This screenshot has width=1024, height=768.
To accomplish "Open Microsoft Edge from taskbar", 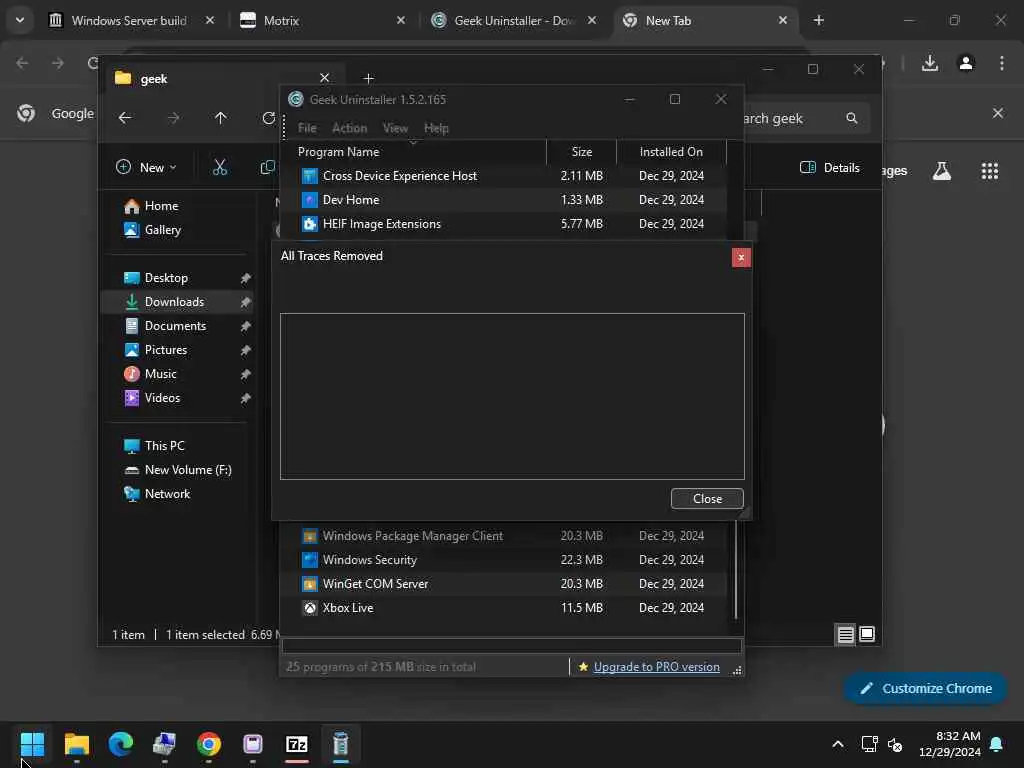I will [121, 744].
